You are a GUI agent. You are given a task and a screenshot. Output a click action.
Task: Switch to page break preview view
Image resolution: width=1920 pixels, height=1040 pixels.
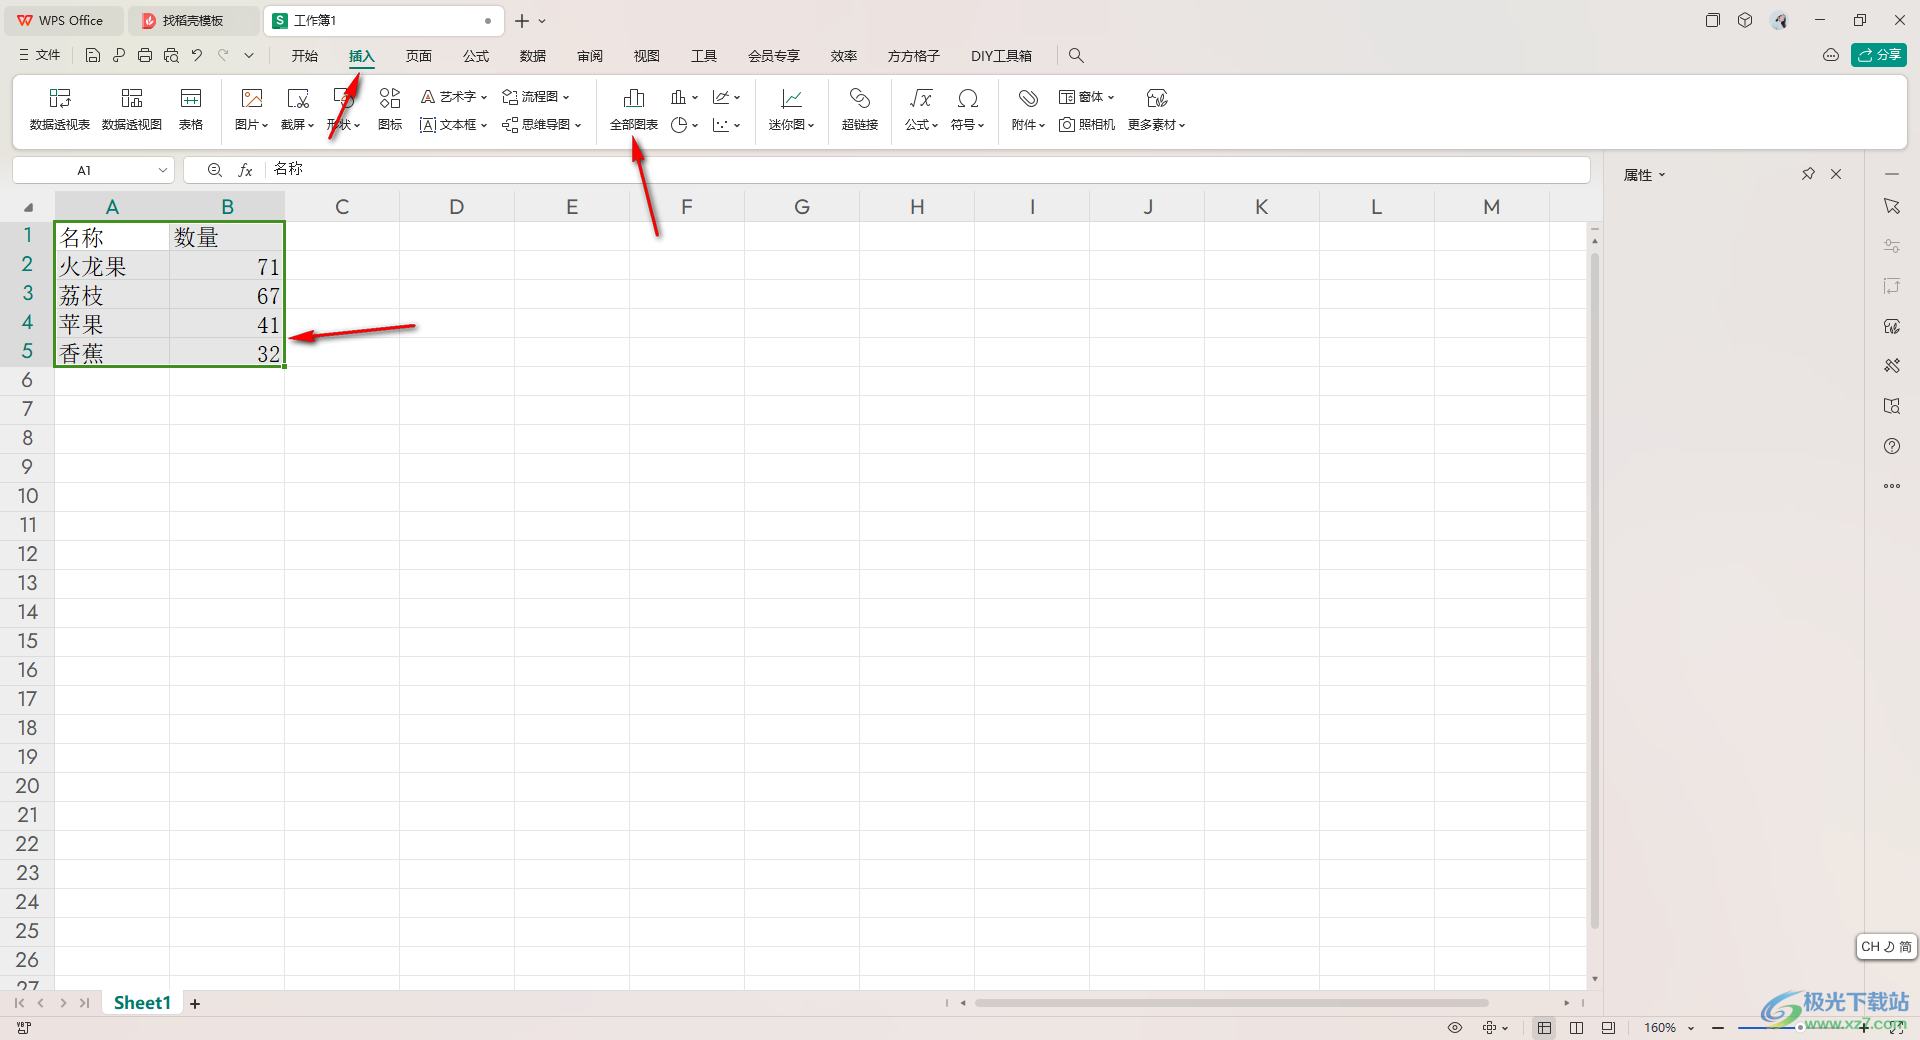[1577, 1028]
